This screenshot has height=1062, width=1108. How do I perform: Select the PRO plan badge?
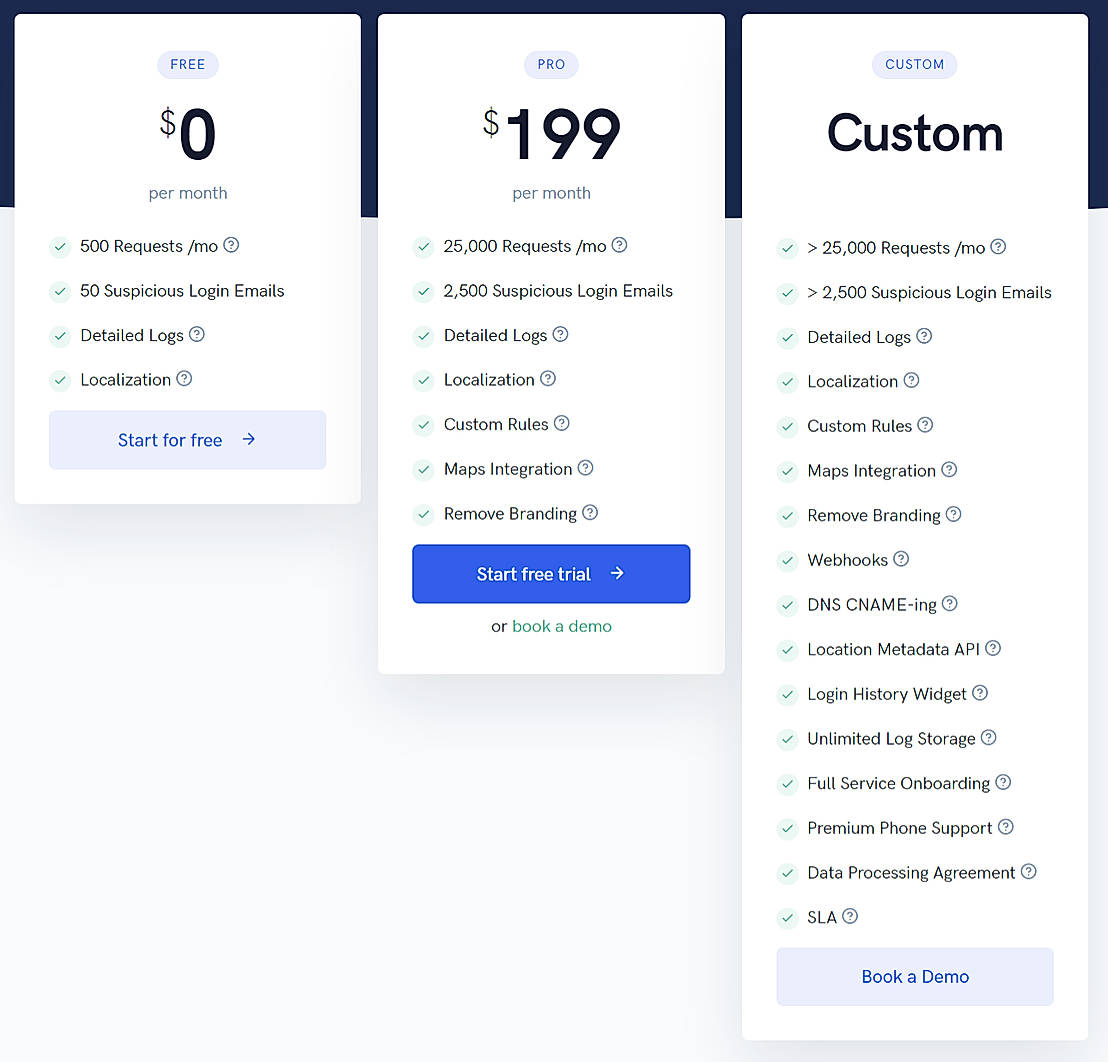click(x=551, y=65)
